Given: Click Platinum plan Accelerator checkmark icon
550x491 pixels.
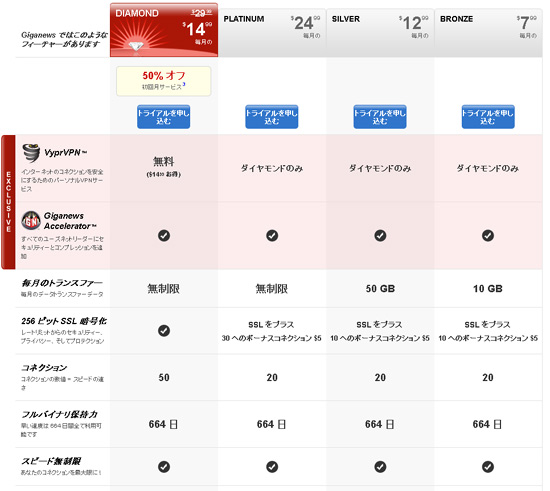Looking at the screenshot, I should tap(272, 235).
